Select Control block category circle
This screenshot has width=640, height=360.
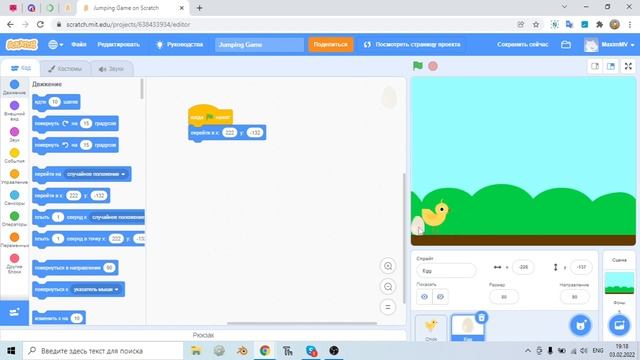14,174
